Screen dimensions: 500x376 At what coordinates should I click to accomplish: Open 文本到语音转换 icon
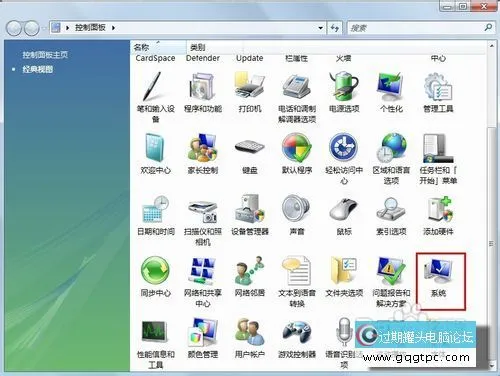tap(297, 271)
